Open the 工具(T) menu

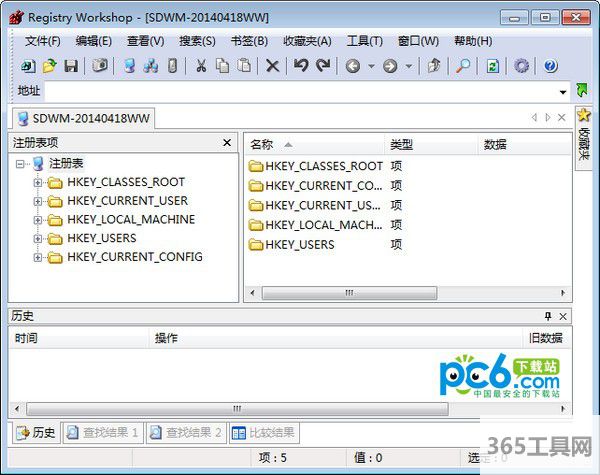coord(364,41)
